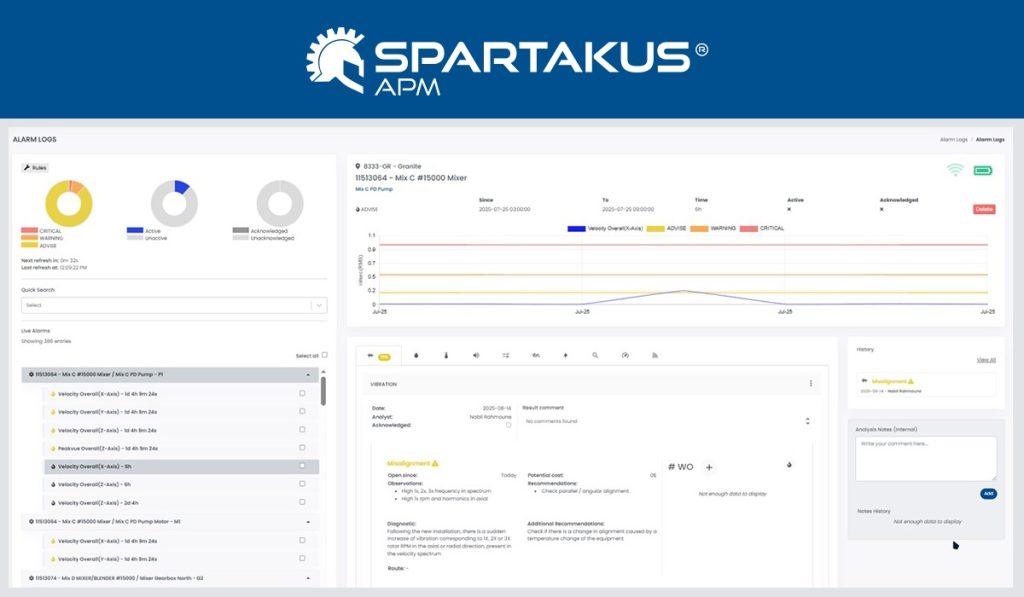1024x597 pixels.
Task: Click the gear icon on PD Pump Motor - M1 row
Action: [31, 522]
